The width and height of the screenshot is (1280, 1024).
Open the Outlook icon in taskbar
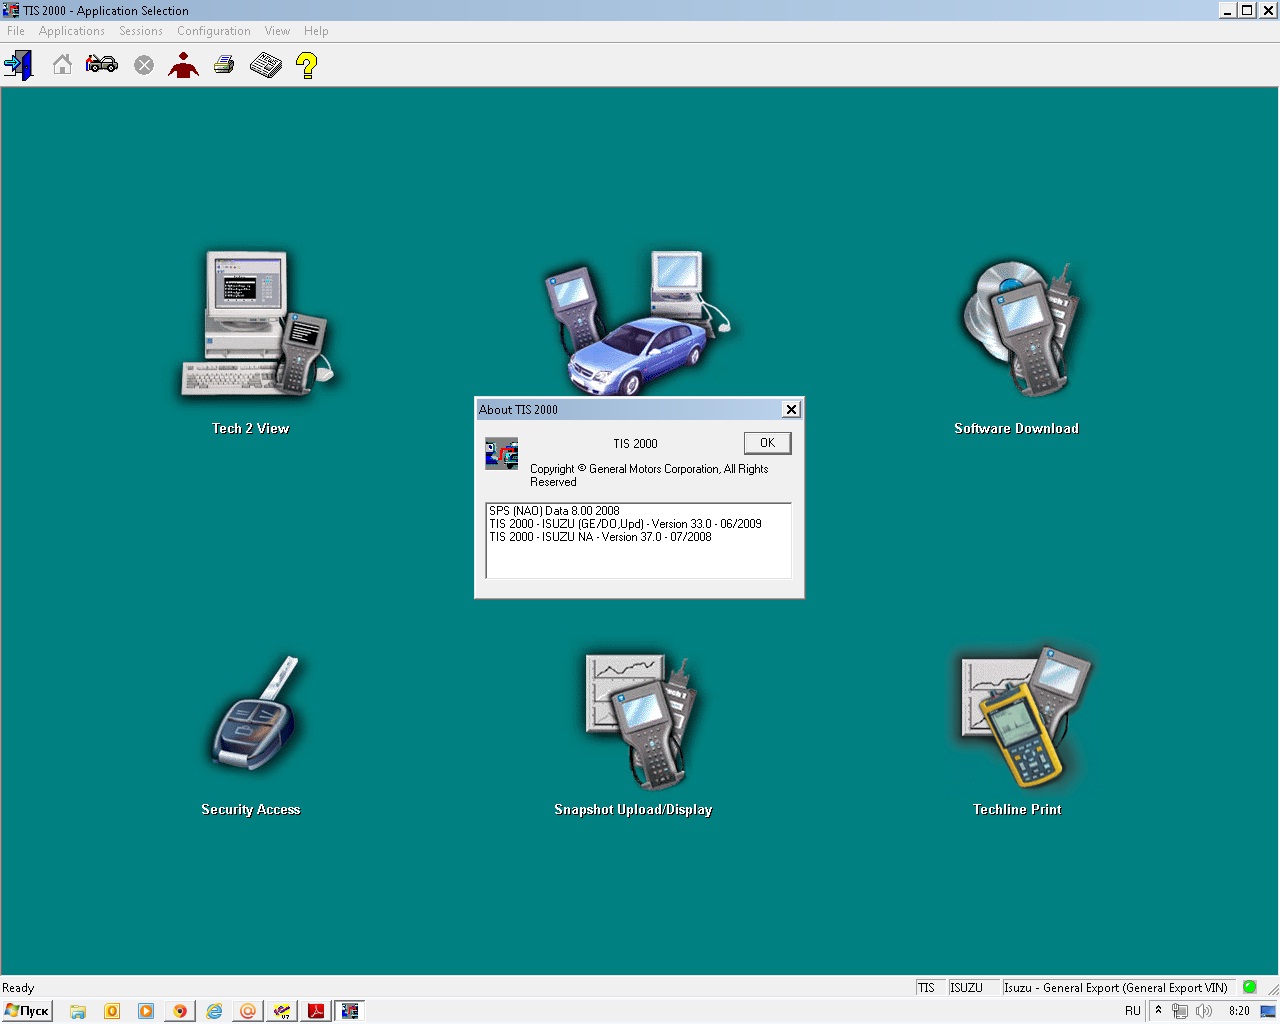(112, 1011)
